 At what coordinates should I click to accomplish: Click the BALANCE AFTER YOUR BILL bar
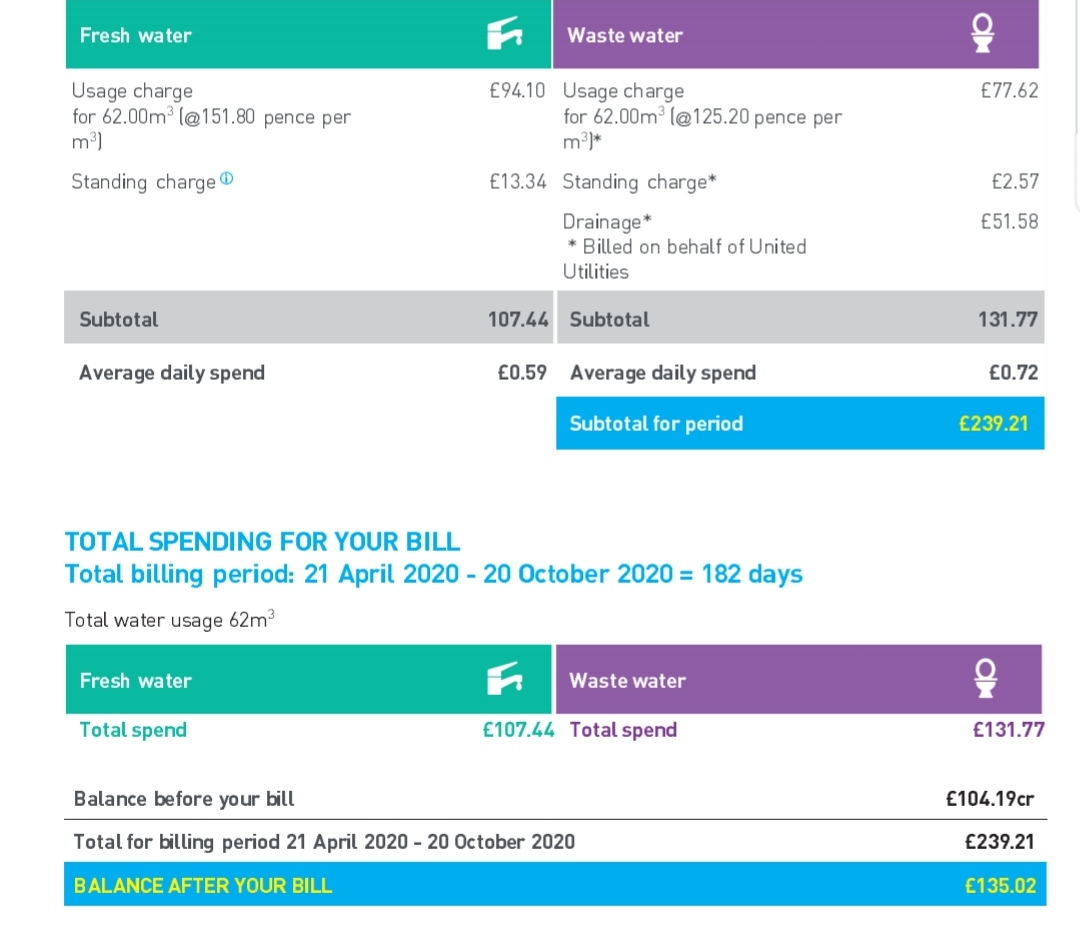(x=554, y=885)
